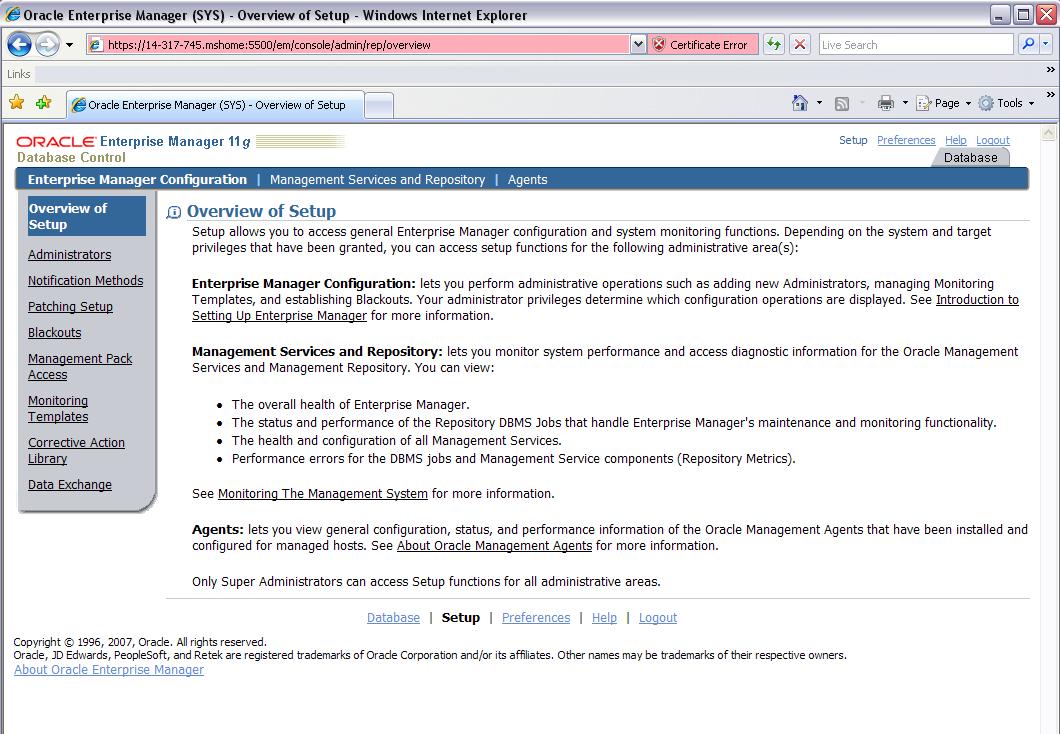Click the Help link in the header

point(955,140)
